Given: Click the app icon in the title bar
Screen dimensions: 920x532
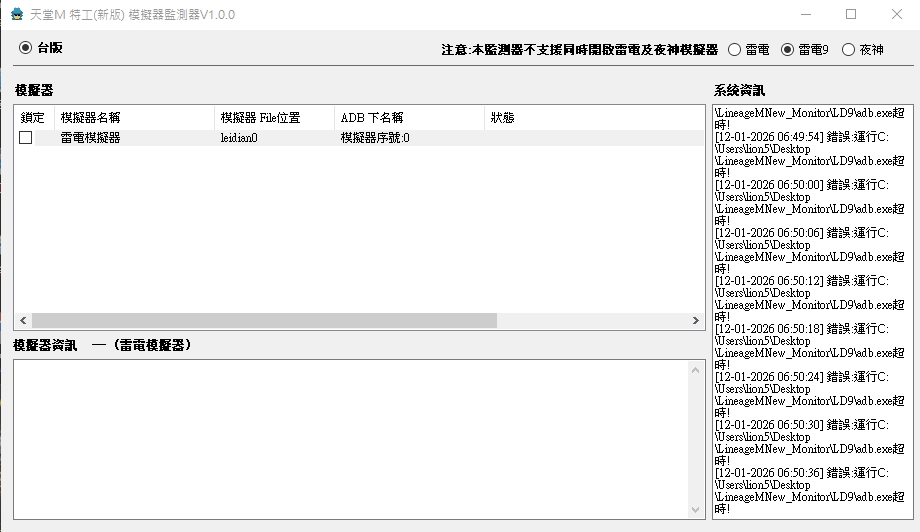Looking at the screenshot, I should click(x=16, y=15).
